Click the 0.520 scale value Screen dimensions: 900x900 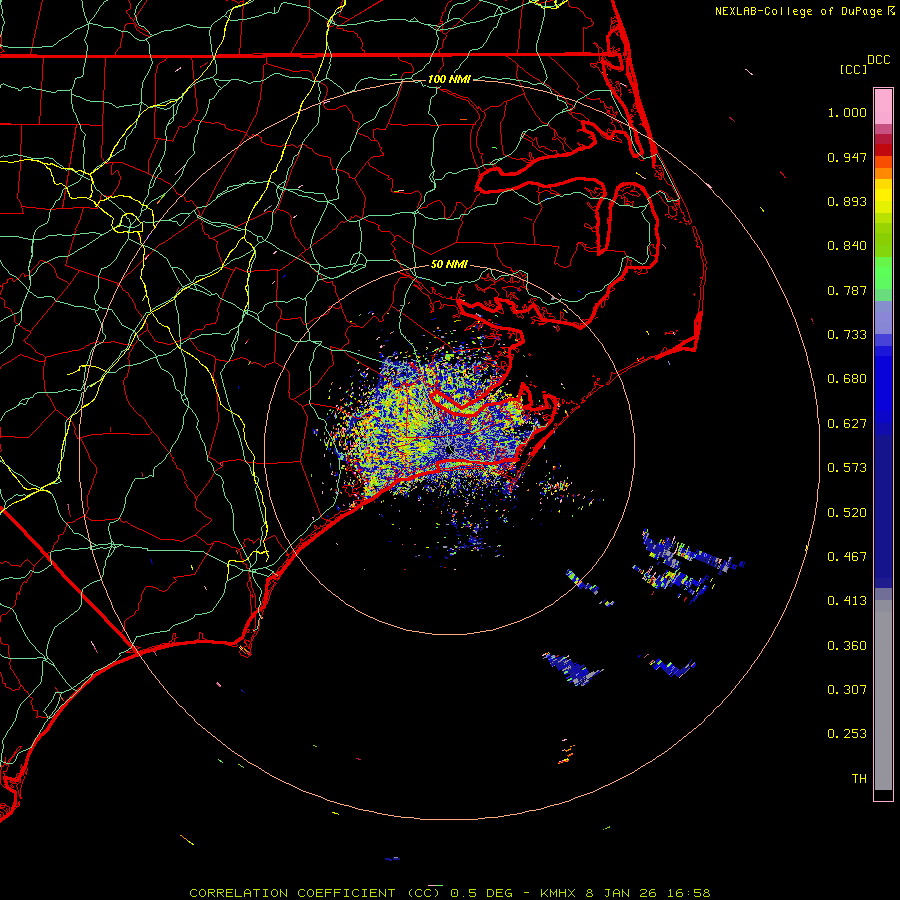point(847,513)
